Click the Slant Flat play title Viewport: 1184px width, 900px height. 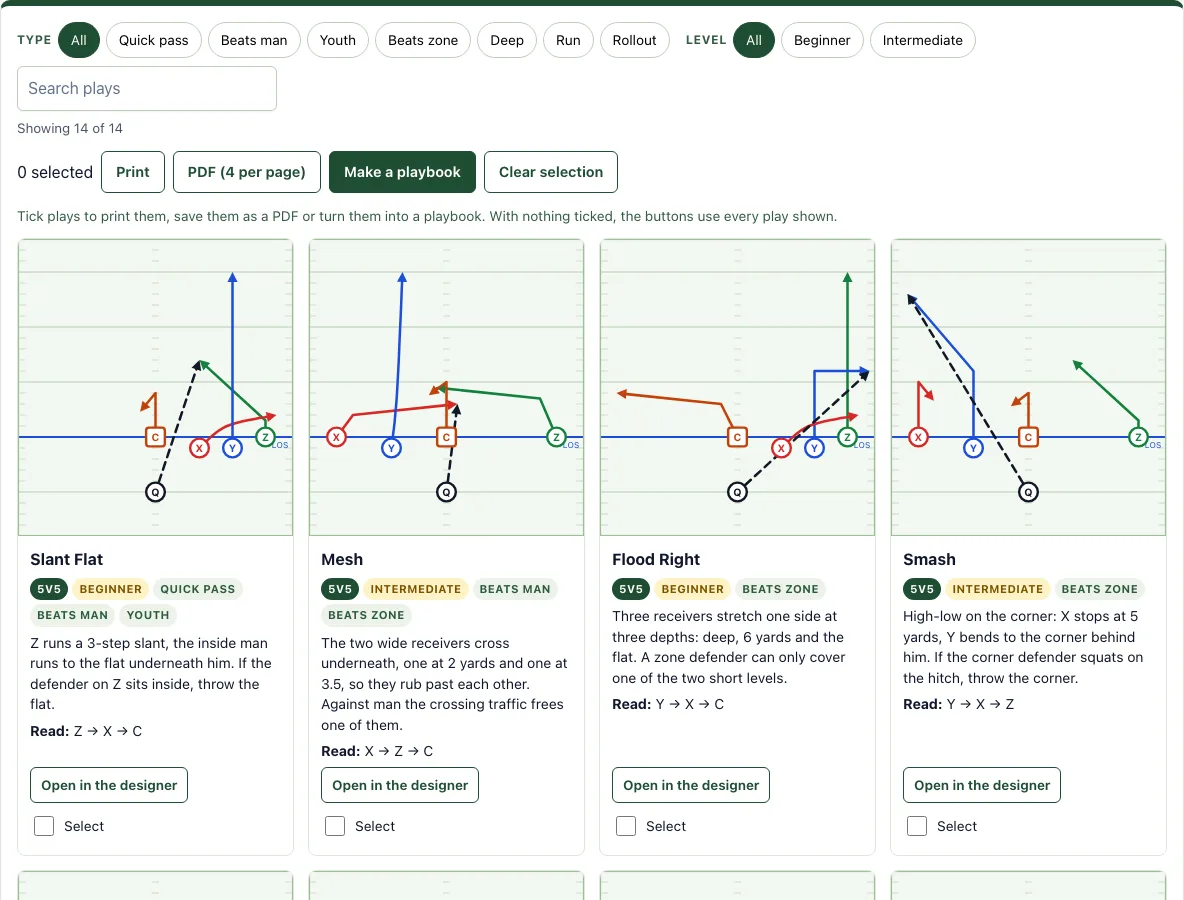point(66,559)
